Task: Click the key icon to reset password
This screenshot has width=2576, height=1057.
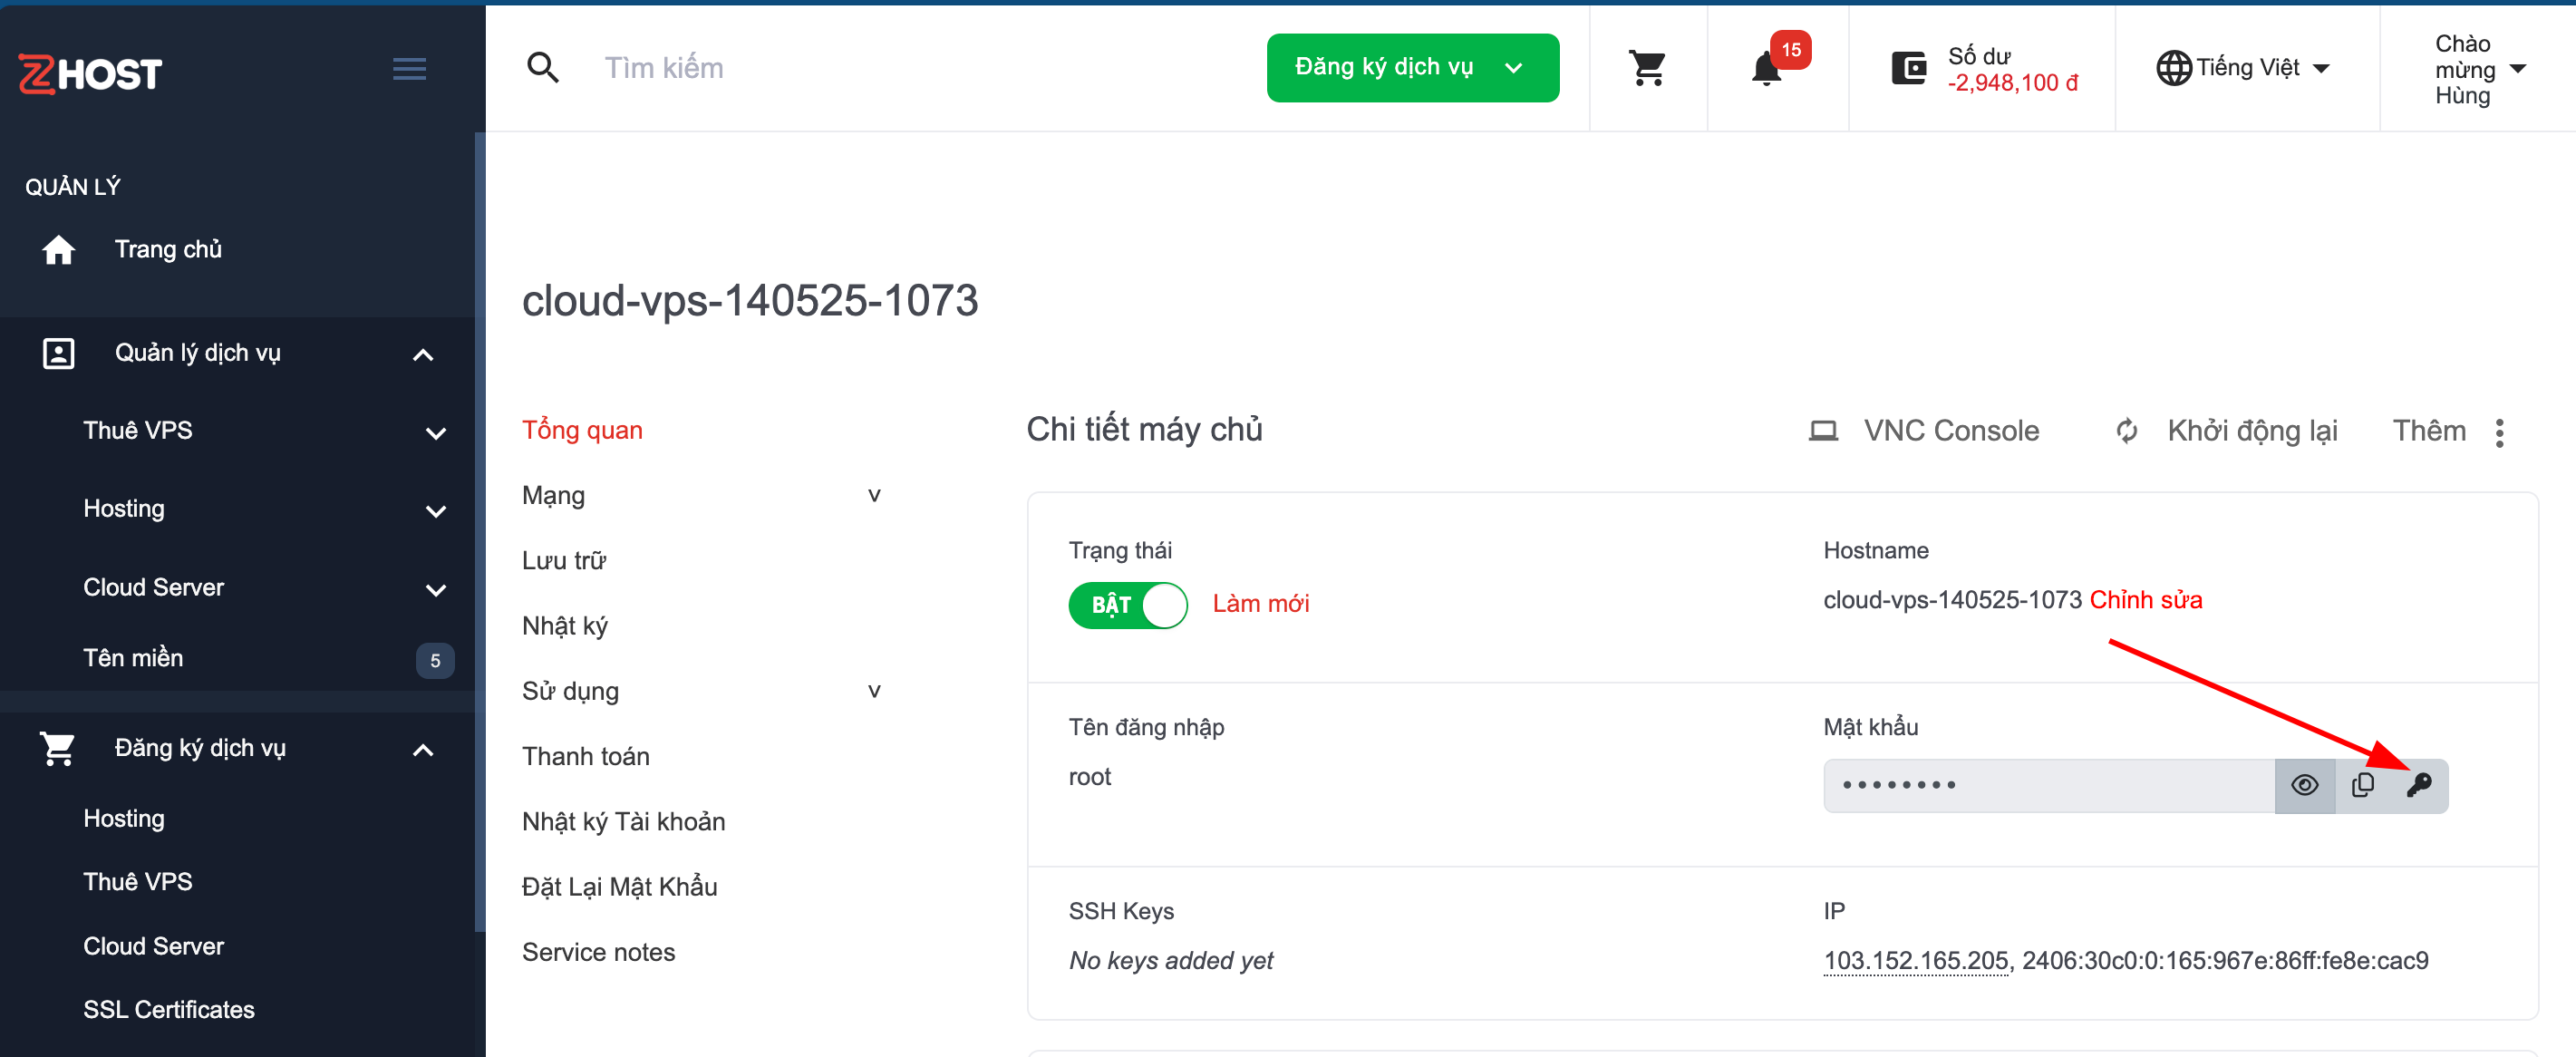Action: (2423, 785)
